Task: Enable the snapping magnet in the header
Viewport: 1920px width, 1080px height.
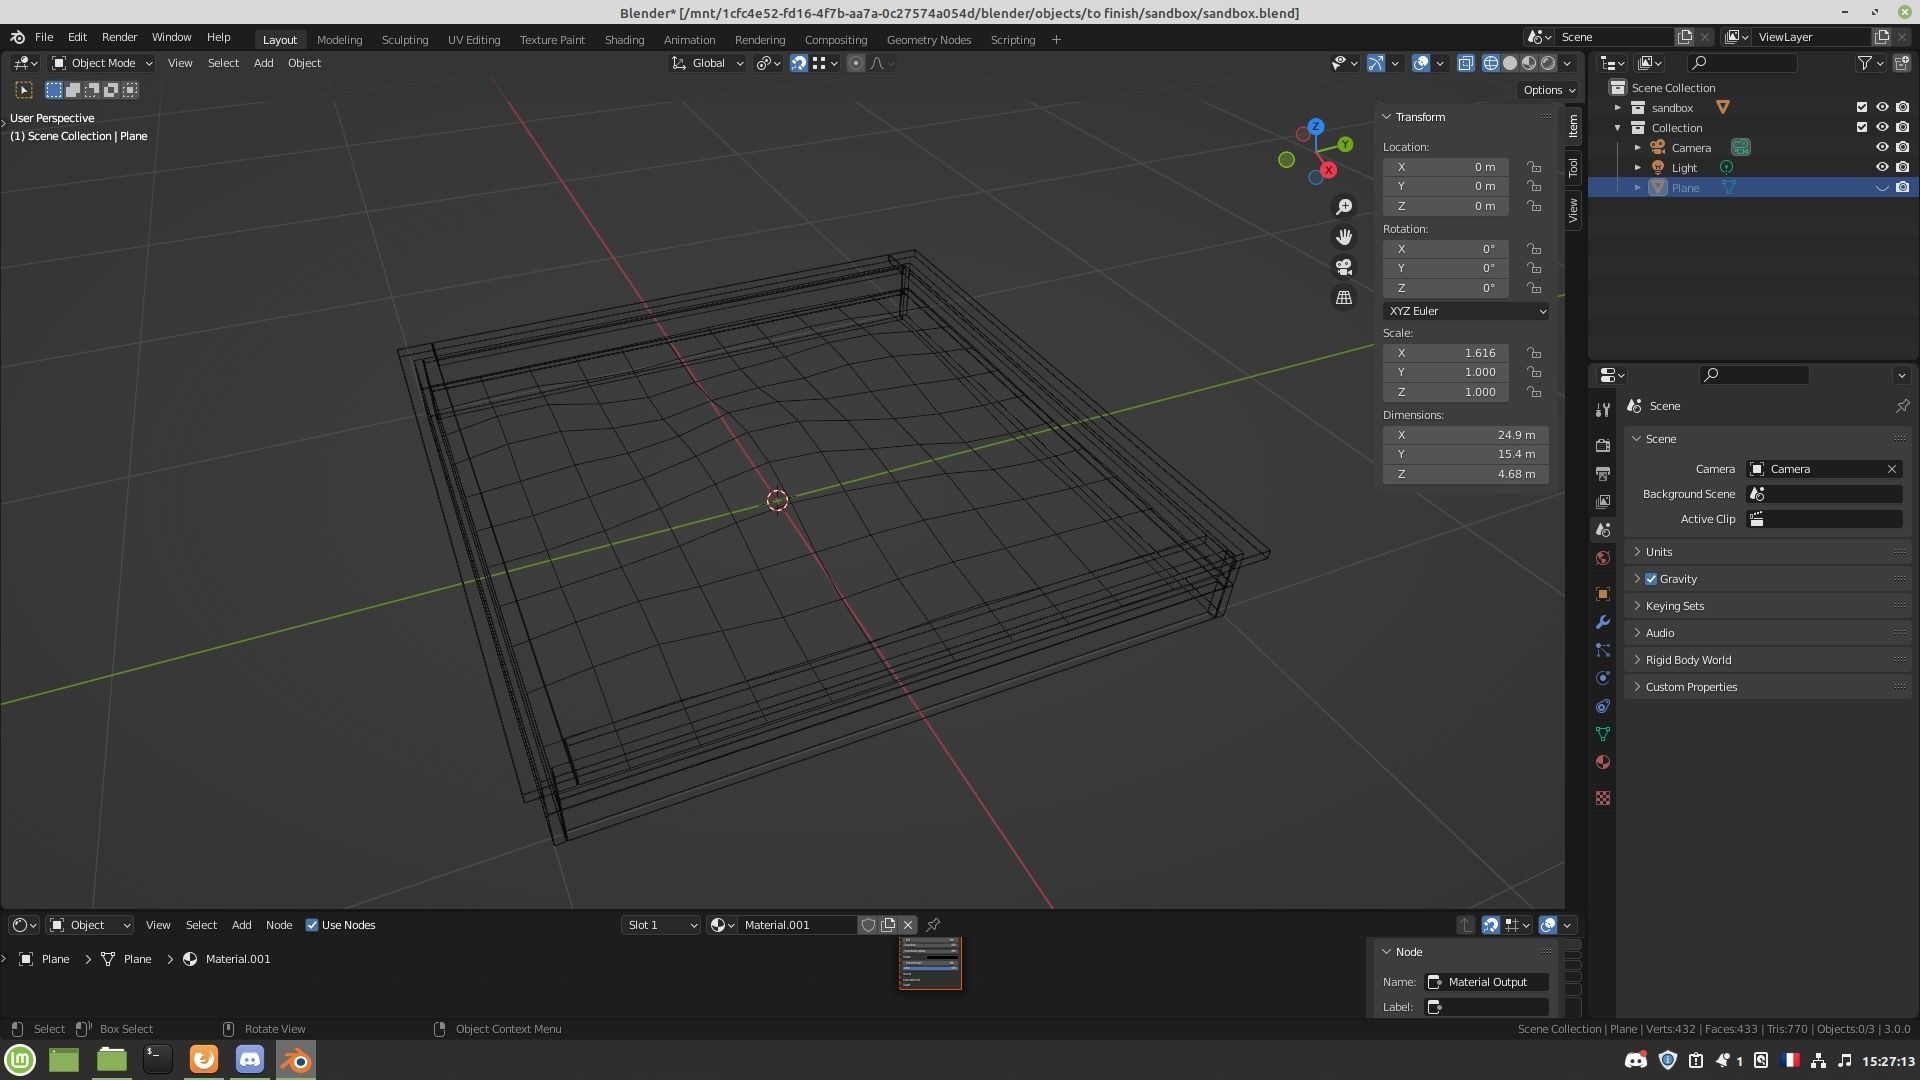Action: coord(799,63)
